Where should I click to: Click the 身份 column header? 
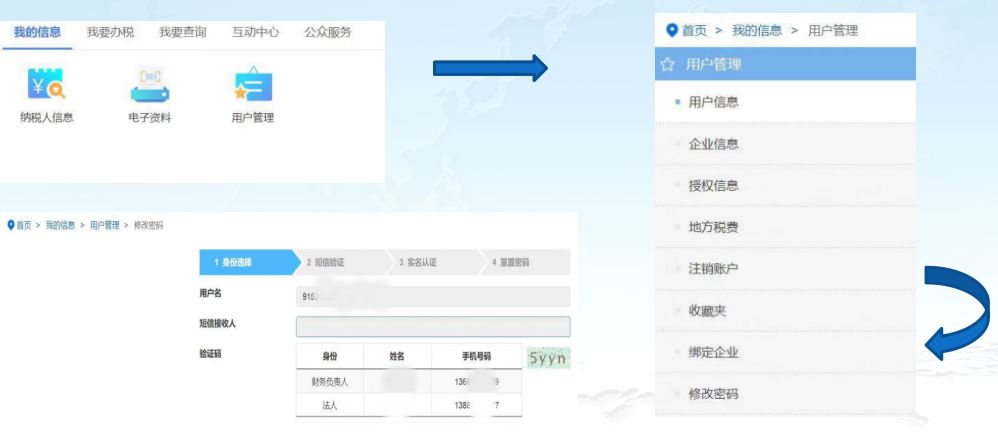click(330, 357)
